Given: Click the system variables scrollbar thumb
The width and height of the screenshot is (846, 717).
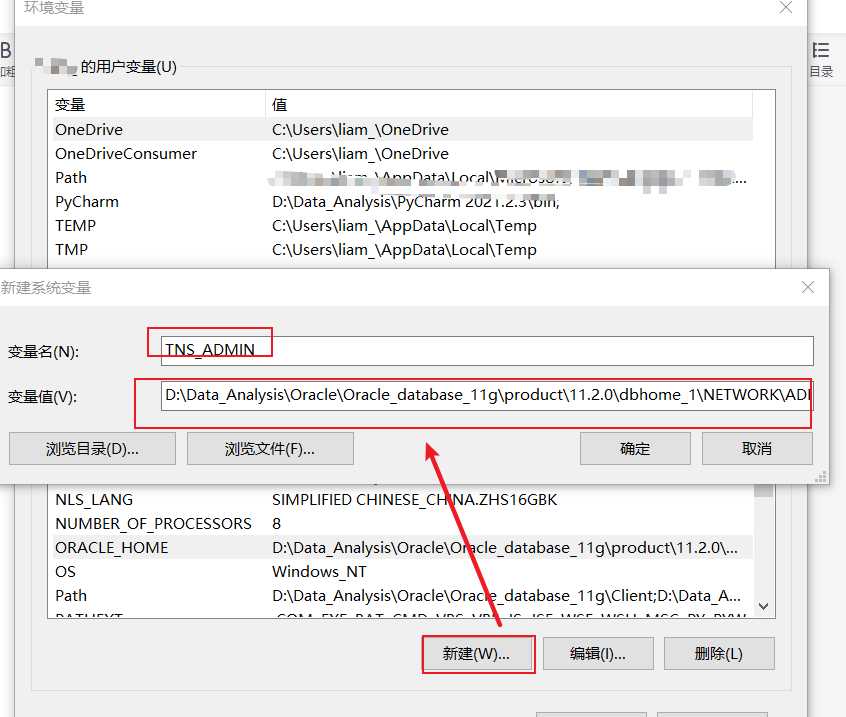Looking at the screenshot, I should tap(763, 490).
